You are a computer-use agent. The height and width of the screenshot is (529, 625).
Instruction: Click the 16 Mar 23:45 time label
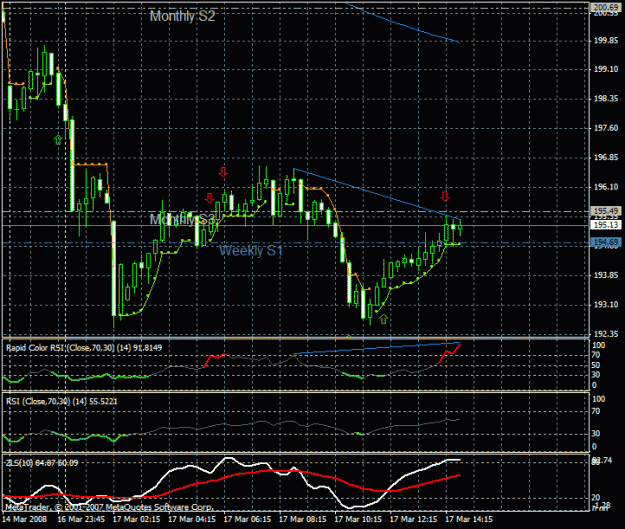tap(81, 519)
